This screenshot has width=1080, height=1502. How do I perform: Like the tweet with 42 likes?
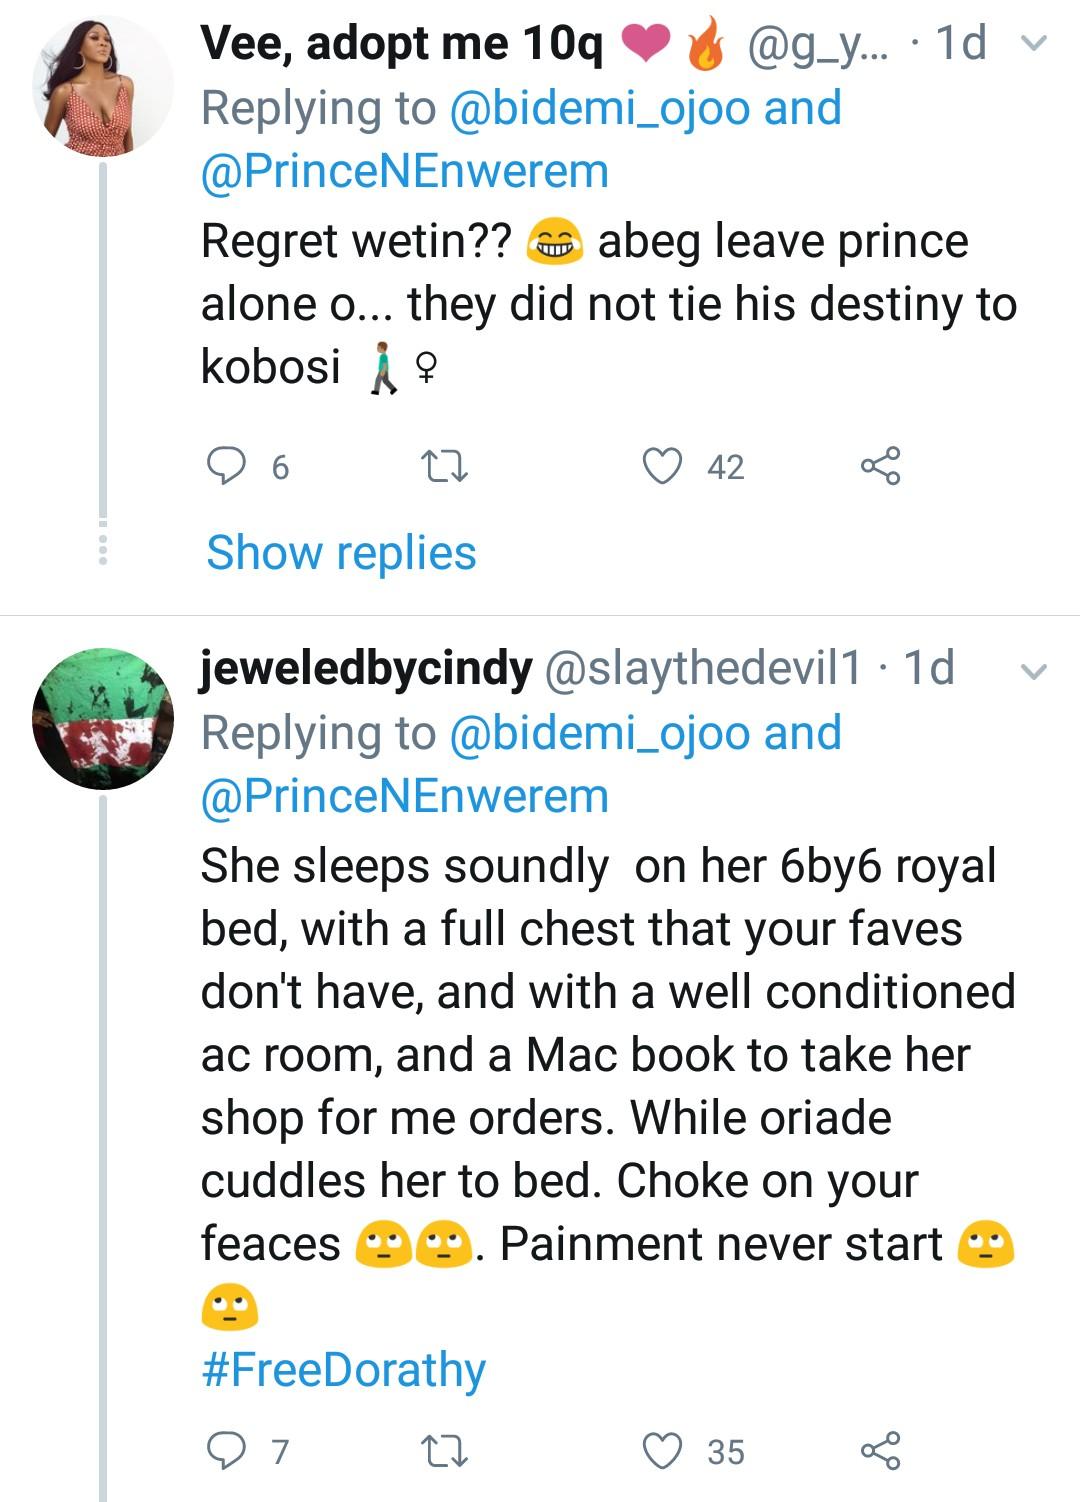662,466
